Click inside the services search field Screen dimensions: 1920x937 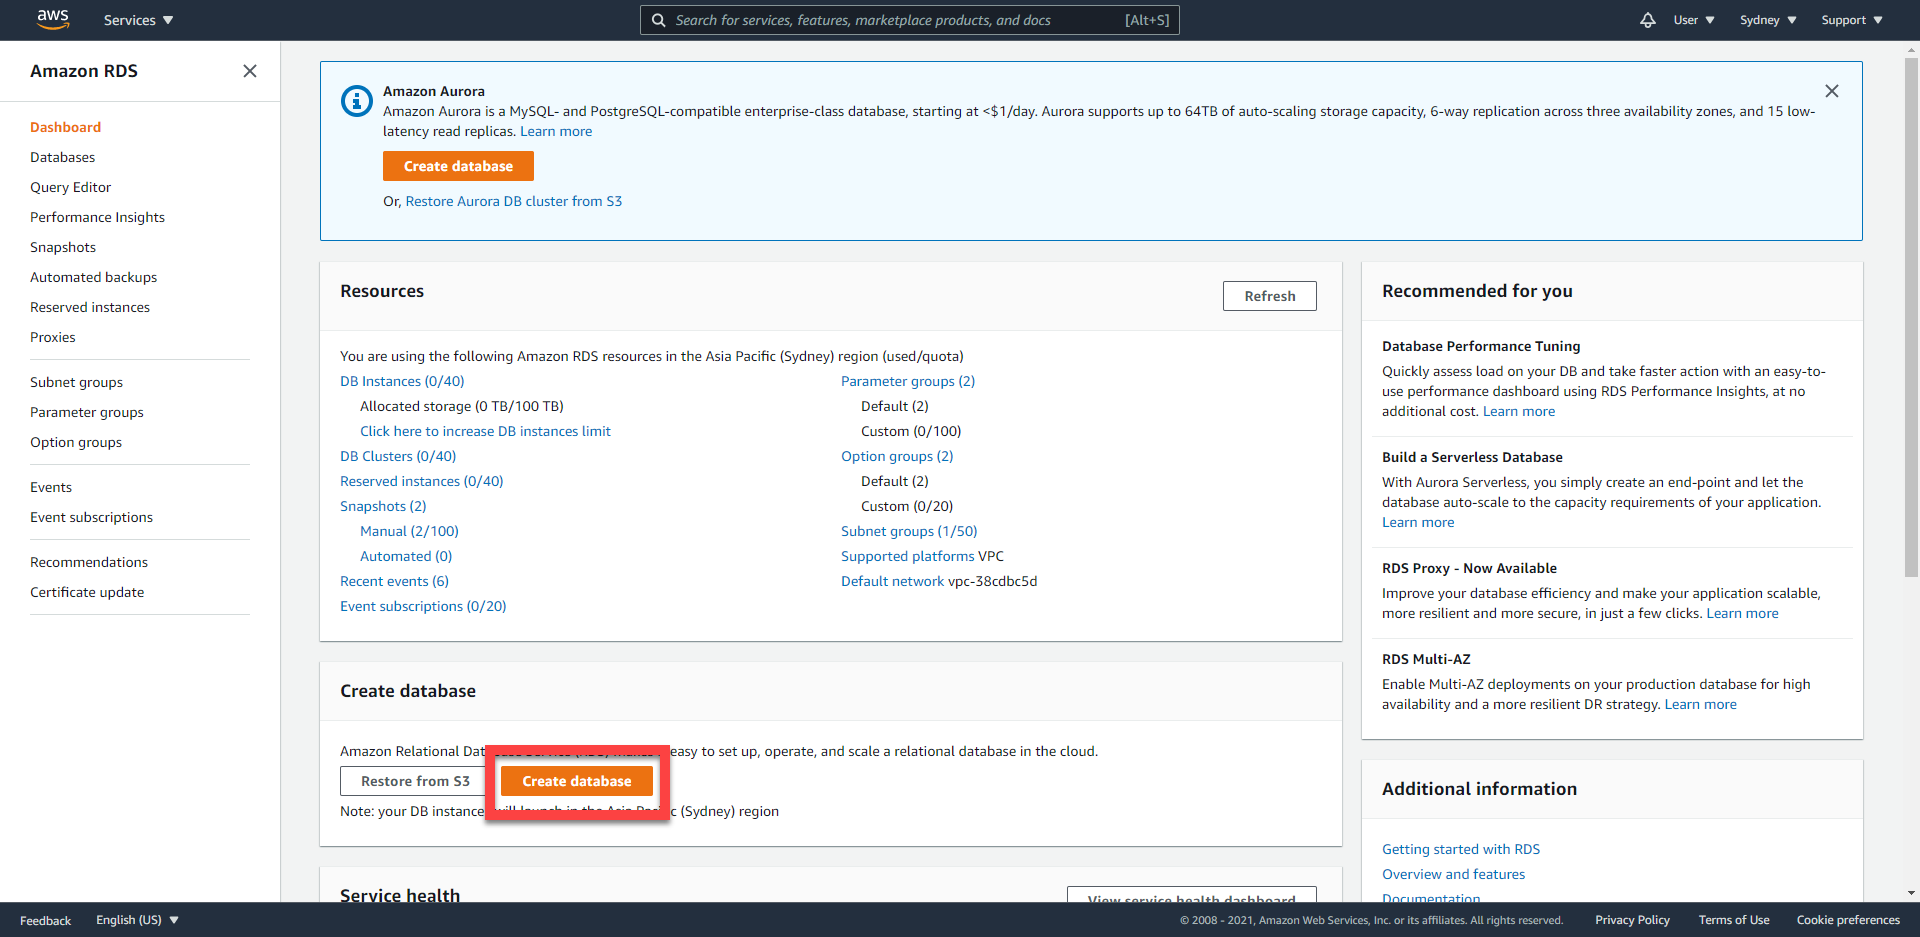point(900,20)
